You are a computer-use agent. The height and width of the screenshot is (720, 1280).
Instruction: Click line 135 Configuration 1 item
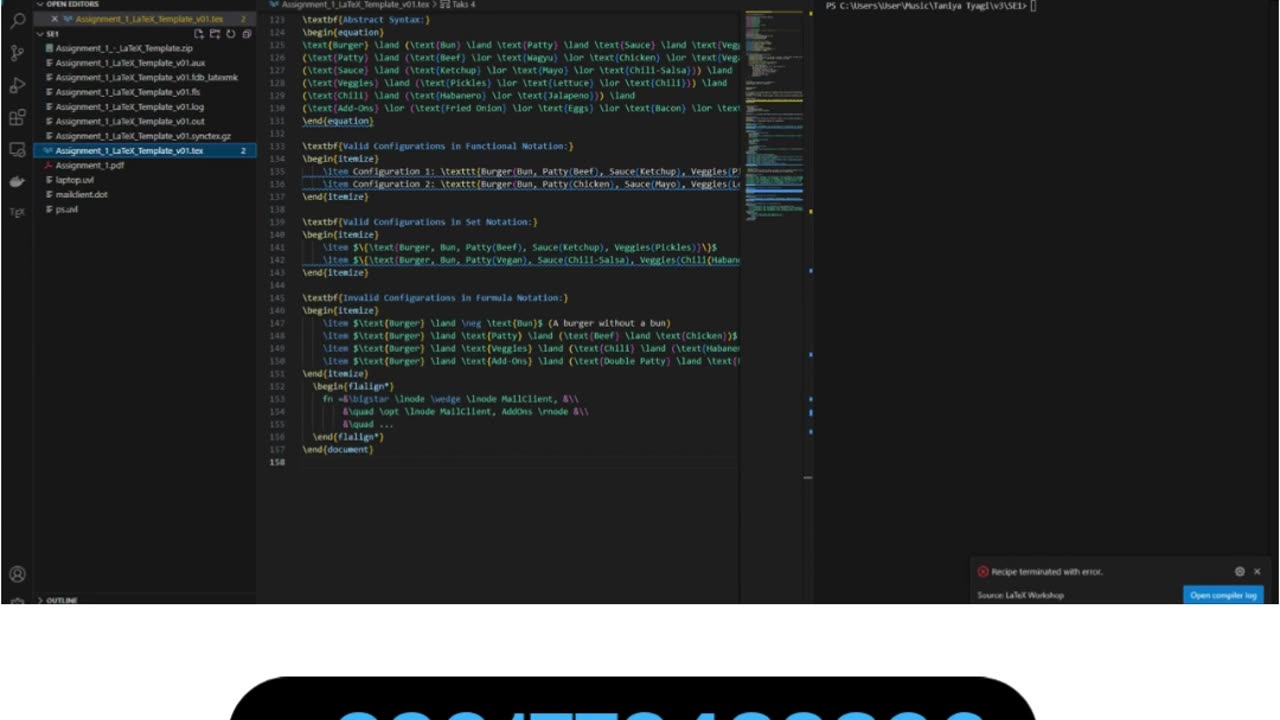[531, 171]
